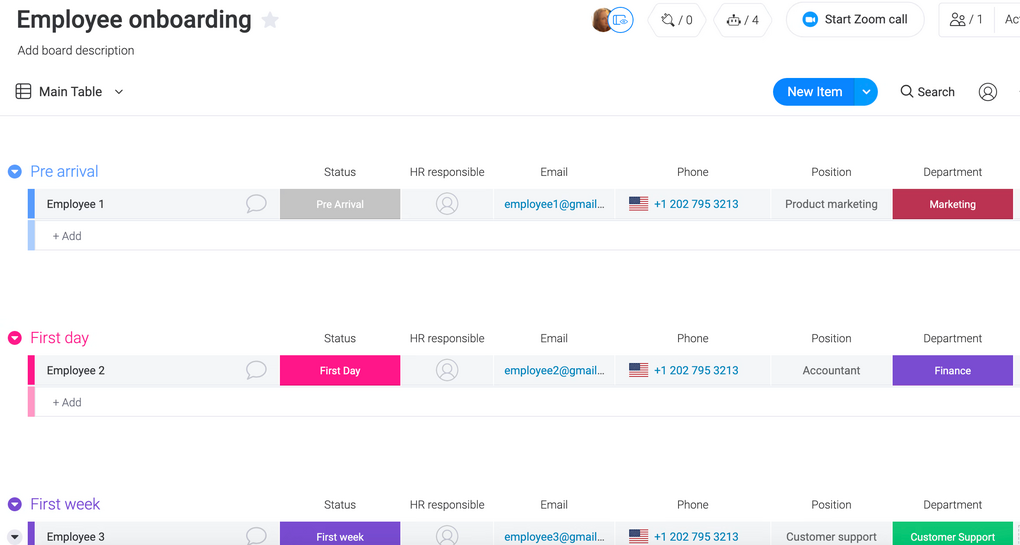
Task: Collapse the Pre arrival group
Action: pyautogui.click(x=14, y=172)
